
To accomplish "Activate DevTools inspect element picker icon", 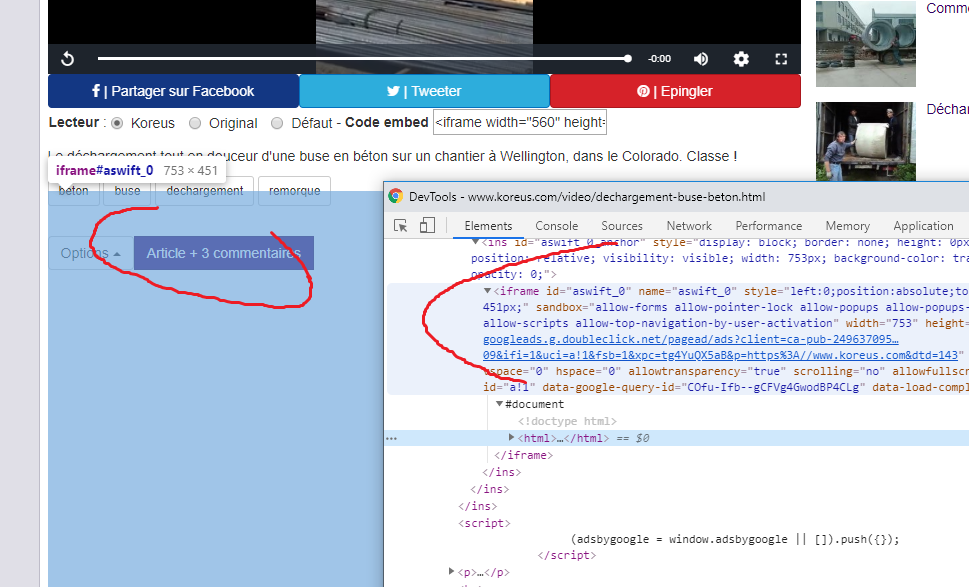I will (x=401, y=226).
